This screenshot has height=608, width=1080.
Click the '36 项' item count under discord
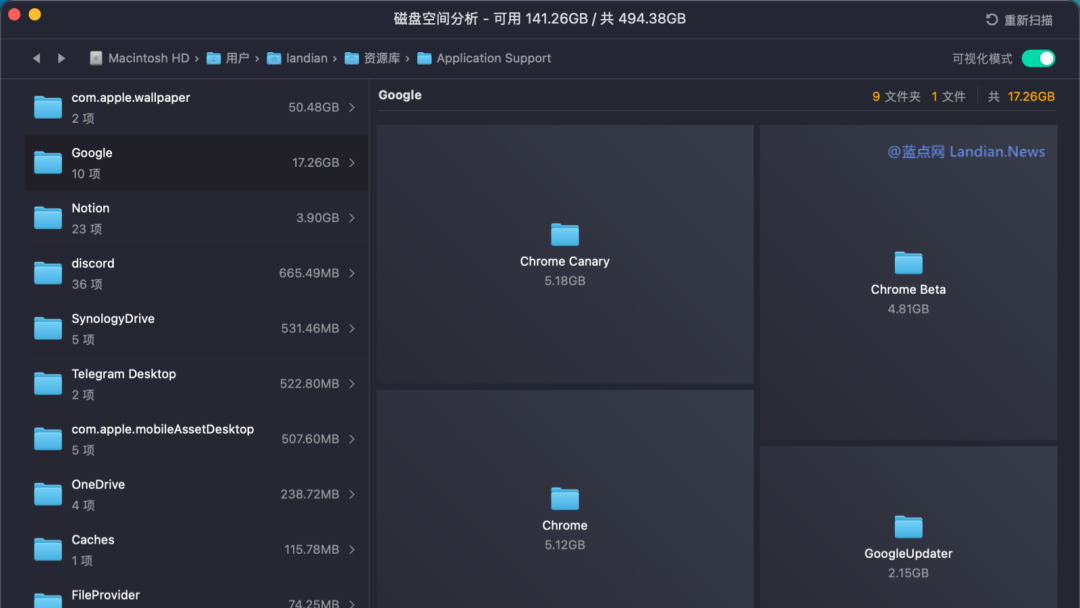[87, 284]
